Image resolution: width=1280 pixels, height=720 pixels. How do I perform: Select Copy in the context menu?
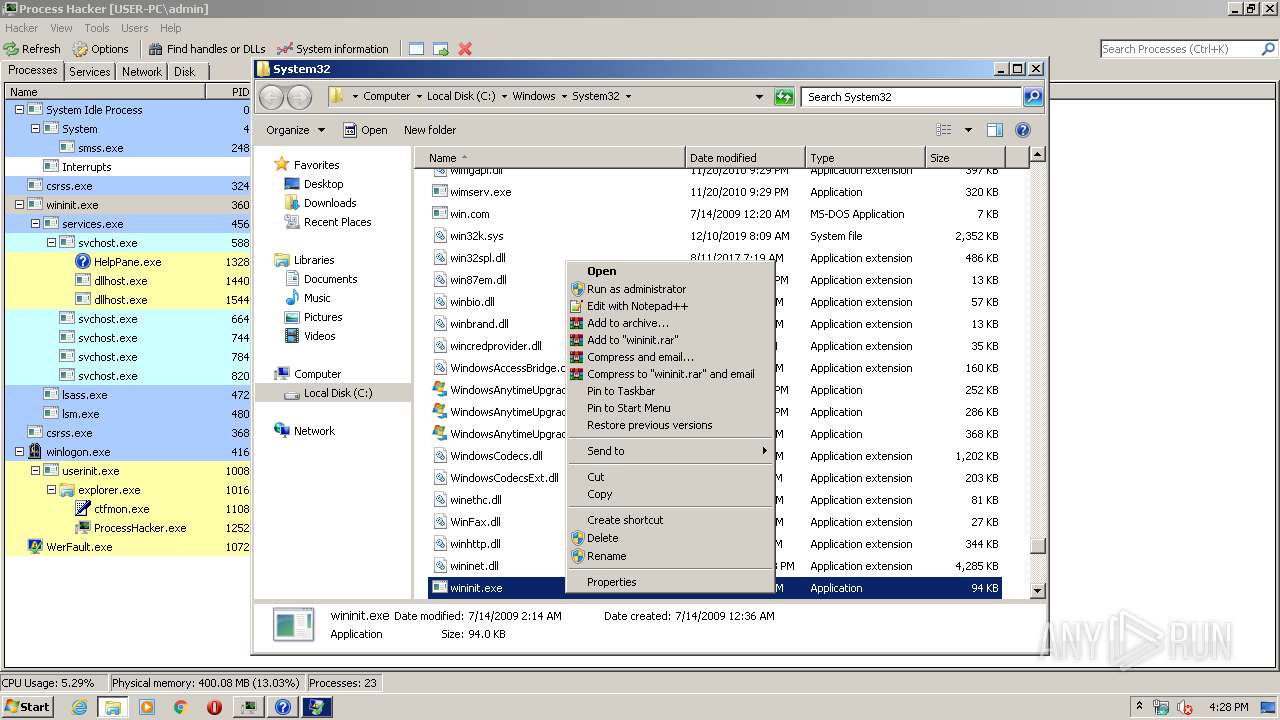point(670,494)
